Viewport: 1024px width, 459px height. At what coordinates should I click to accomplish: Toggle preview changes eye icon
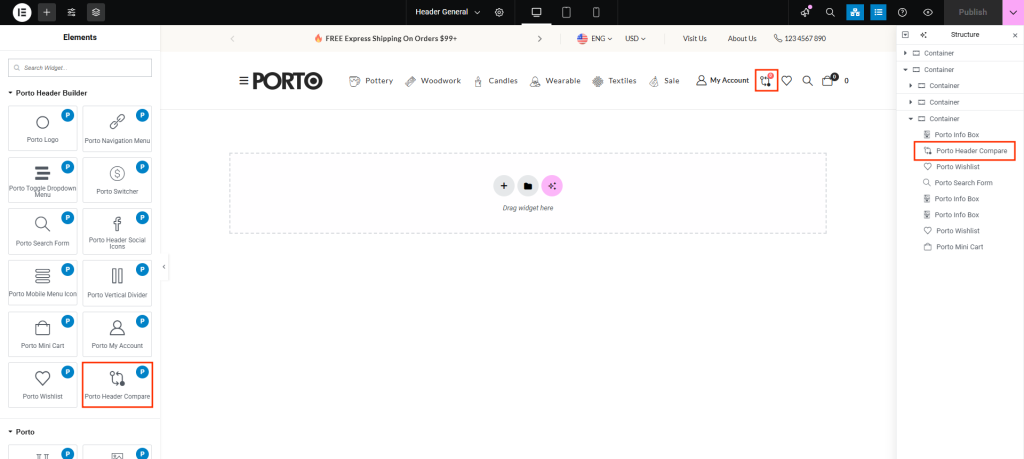pos(928,12)
